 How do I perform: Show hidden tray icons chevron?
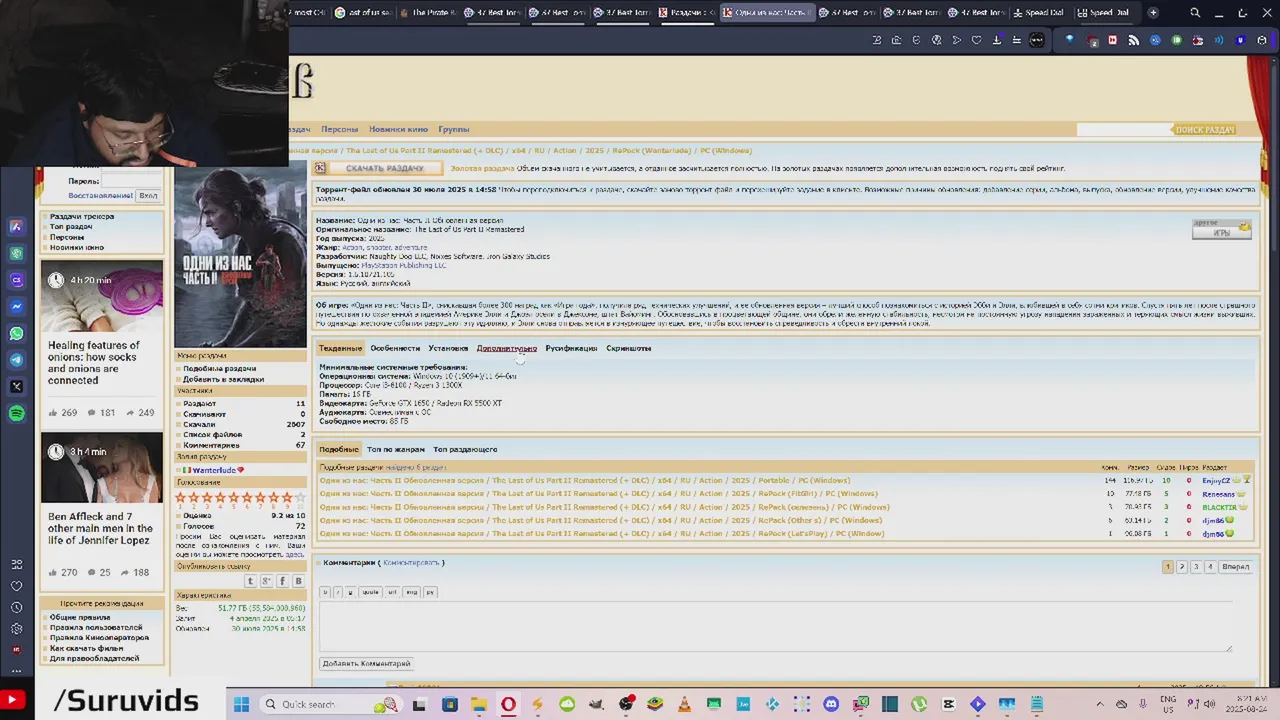tap(1100, 704)
